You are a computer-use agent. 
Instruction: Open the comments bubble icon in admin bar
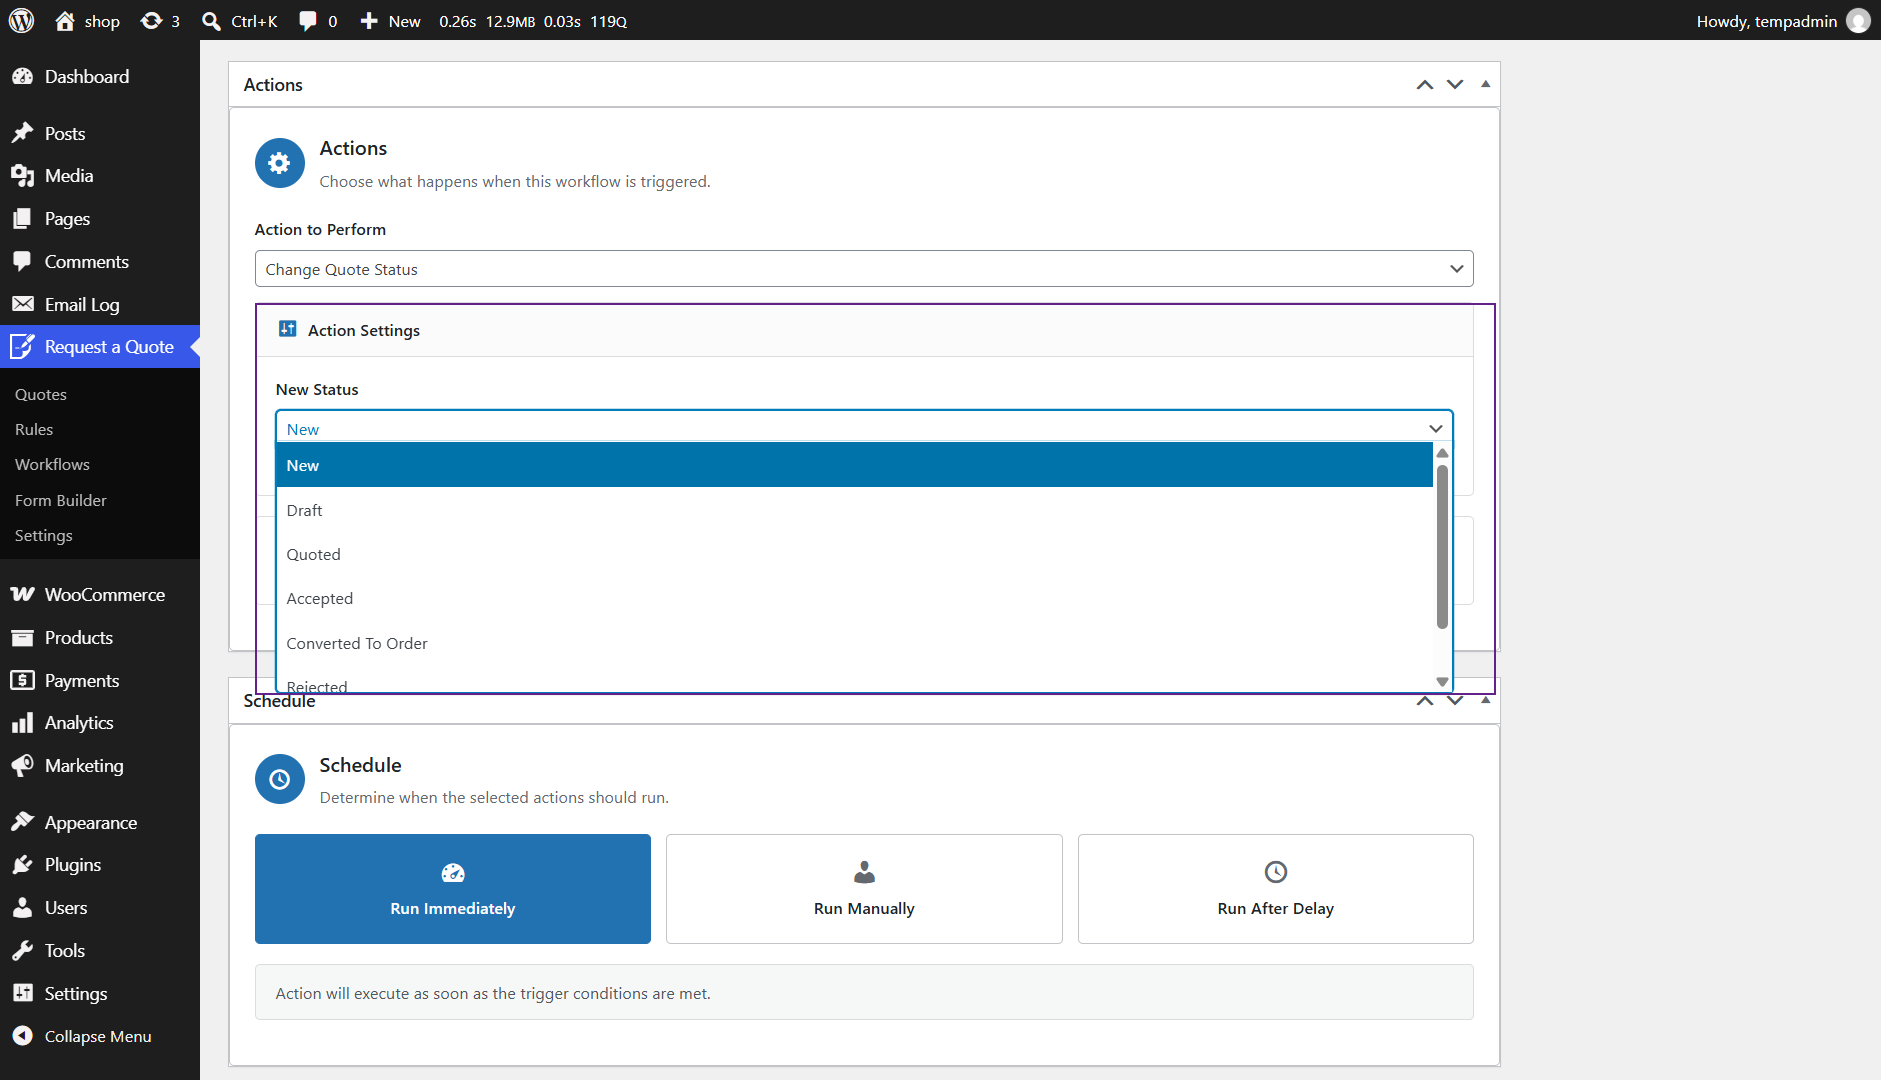pyautogui.click(x=308, y=21)
